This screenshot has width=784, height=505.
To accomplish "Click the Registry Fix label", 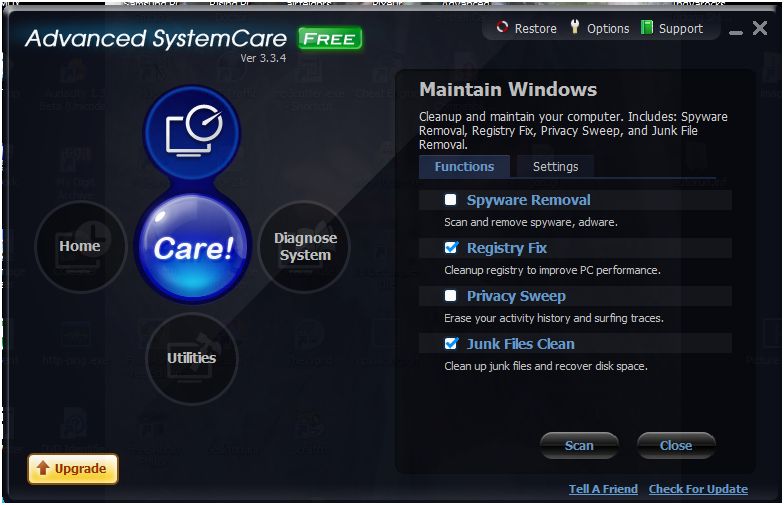I will (506, 248).
